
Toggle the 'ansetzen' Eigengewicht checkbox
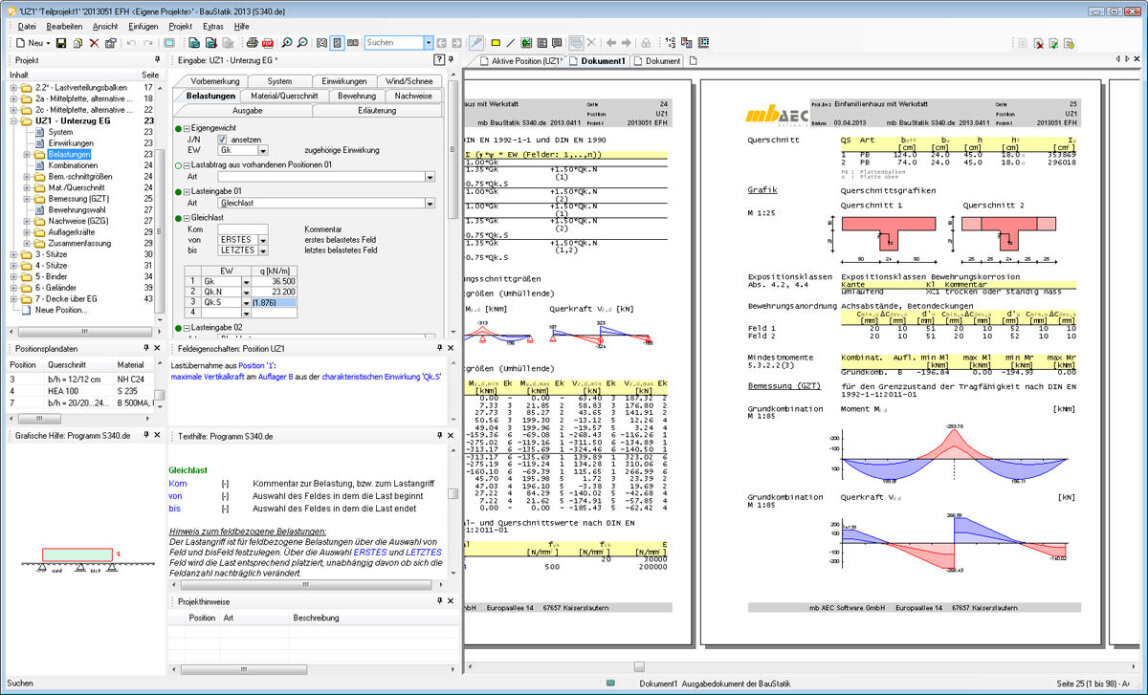point(222,139)
